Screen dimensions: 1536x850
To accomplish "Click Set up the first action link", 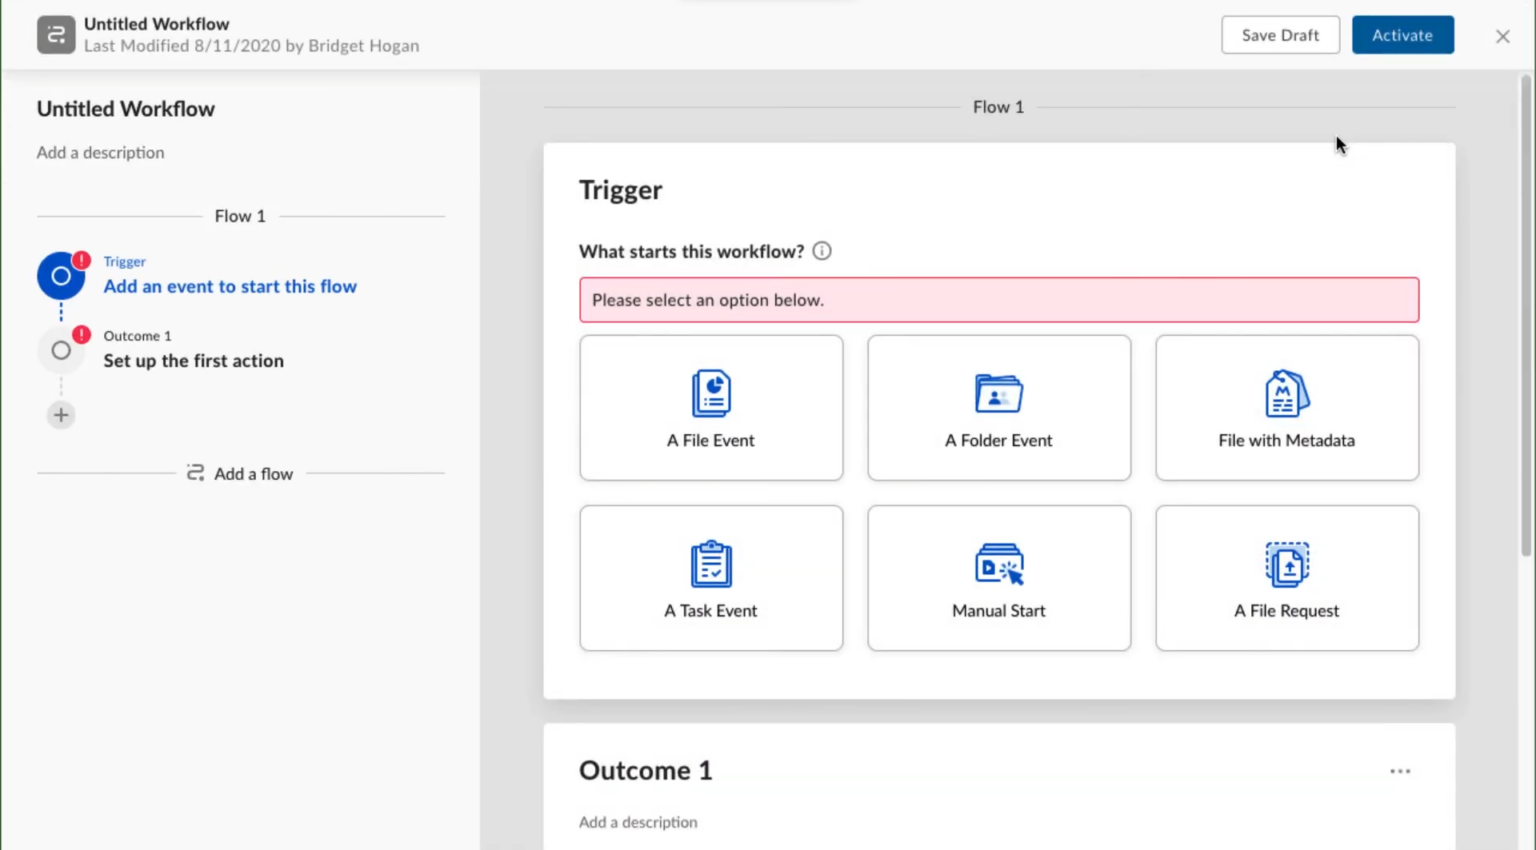I will pos(193,361).
